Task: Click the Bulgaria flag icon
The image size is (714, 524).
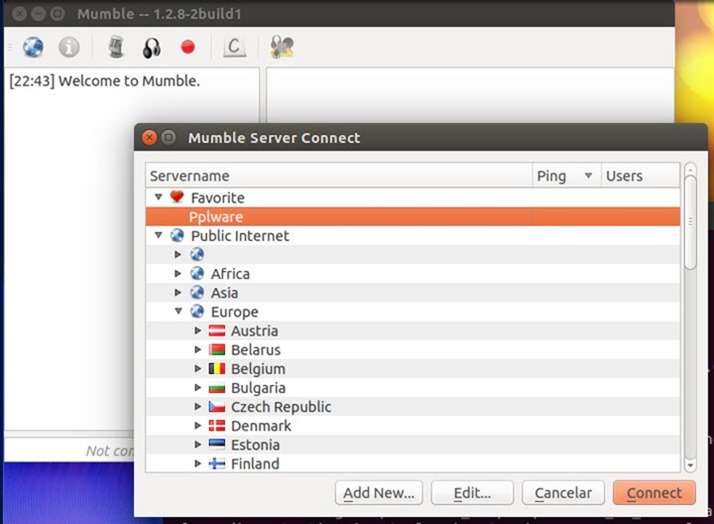Action: point(217,388)
